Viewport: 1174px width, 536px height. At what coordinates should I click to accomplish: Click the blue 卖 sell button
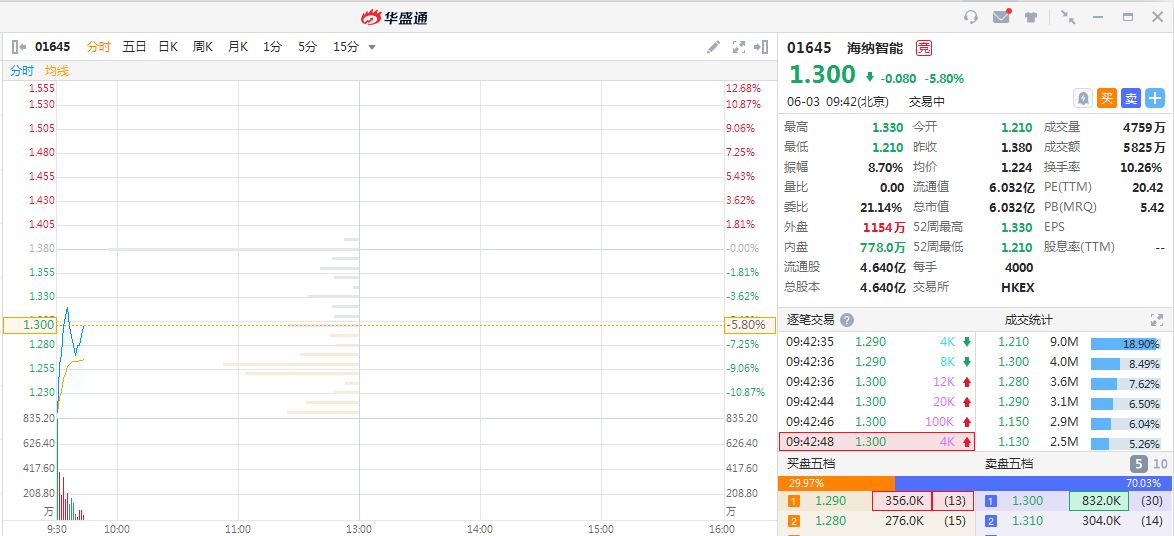[1130, 98]
